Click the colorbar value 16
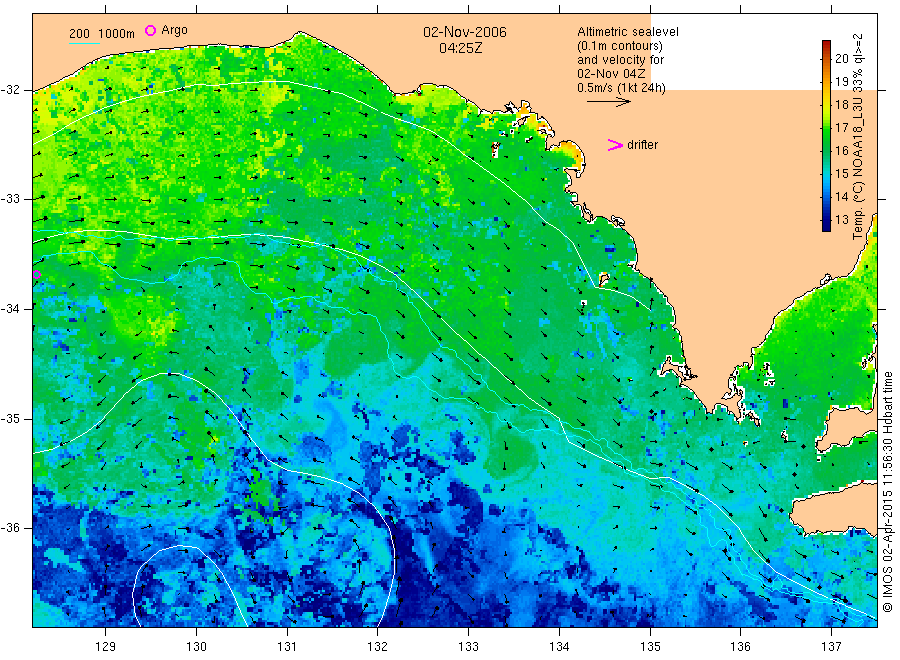Image resolution: width=900 pixels, height=660 pixels. click(841, 151)
